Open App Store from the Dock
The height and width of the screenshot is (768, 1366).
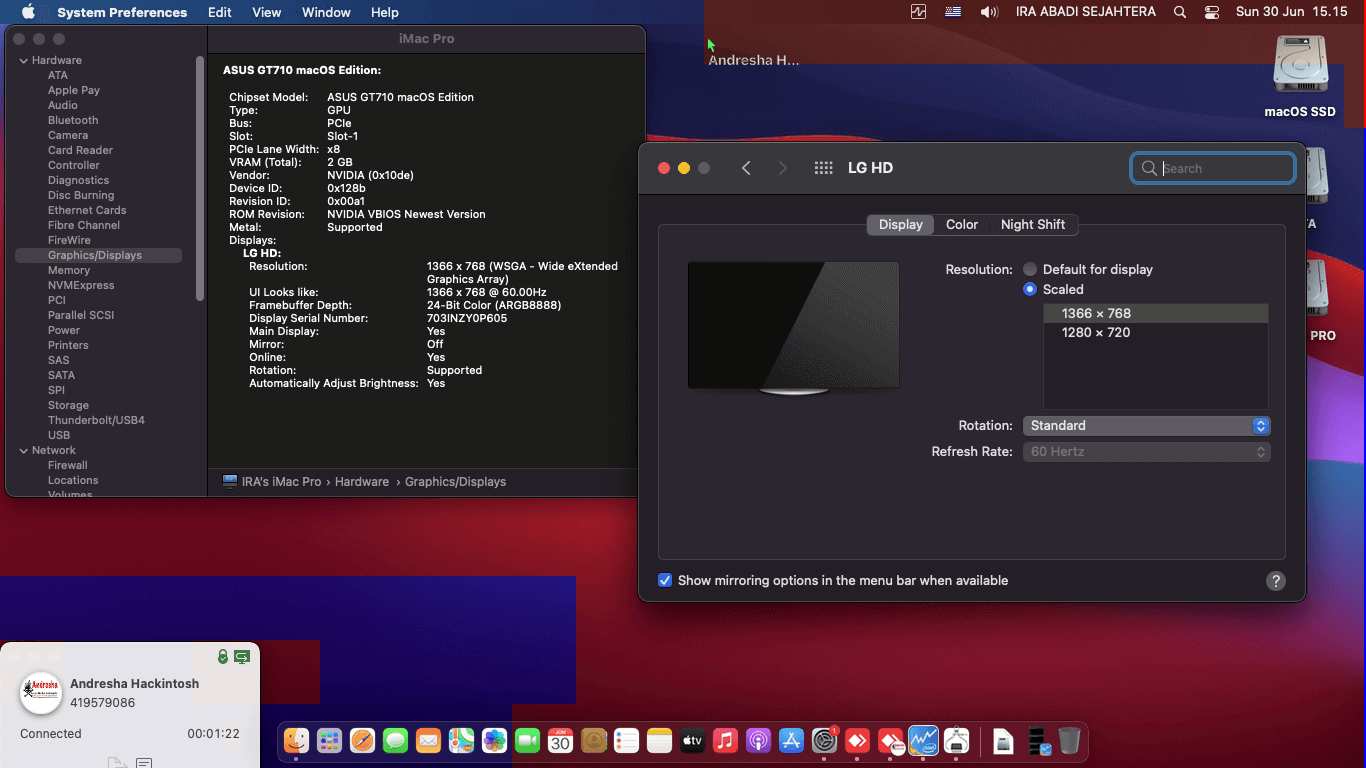click(x=791, y=741)
